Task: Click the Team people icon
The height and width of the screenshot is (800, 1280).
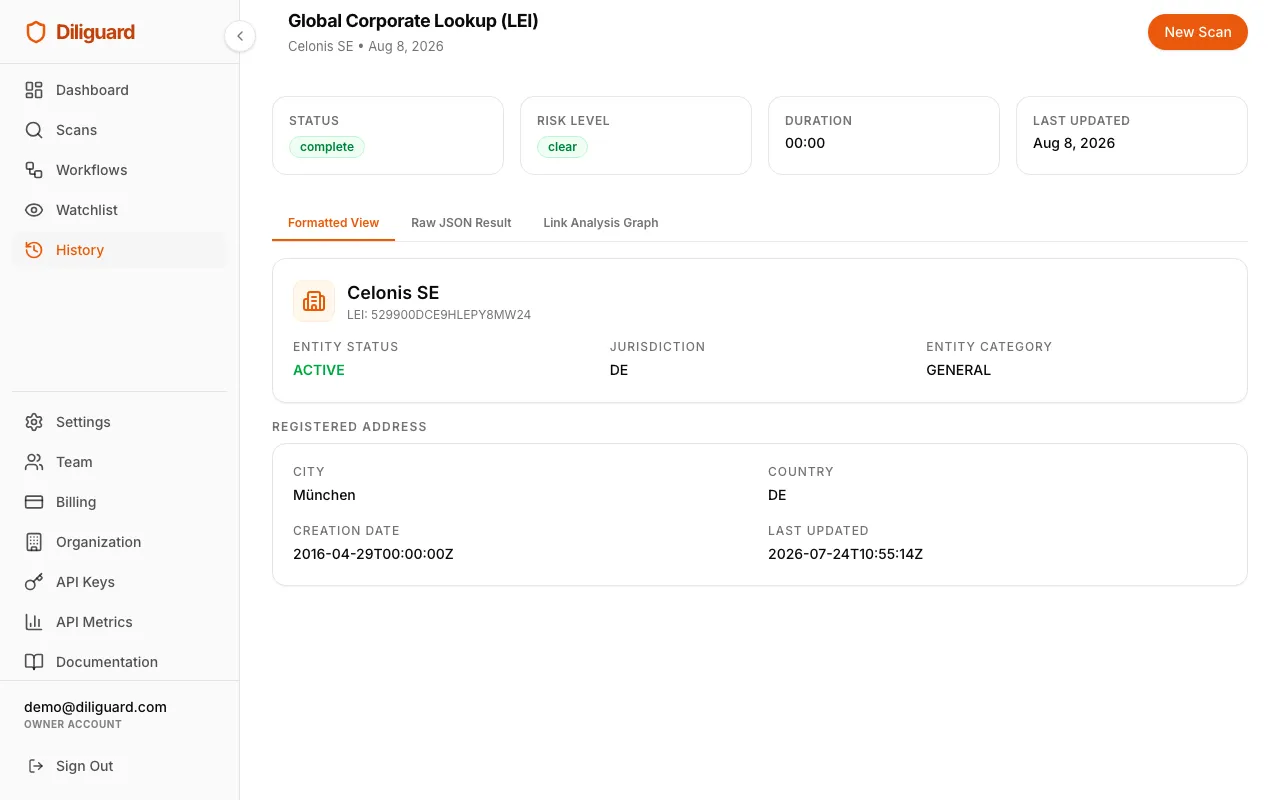Action: tap(34, 462)
